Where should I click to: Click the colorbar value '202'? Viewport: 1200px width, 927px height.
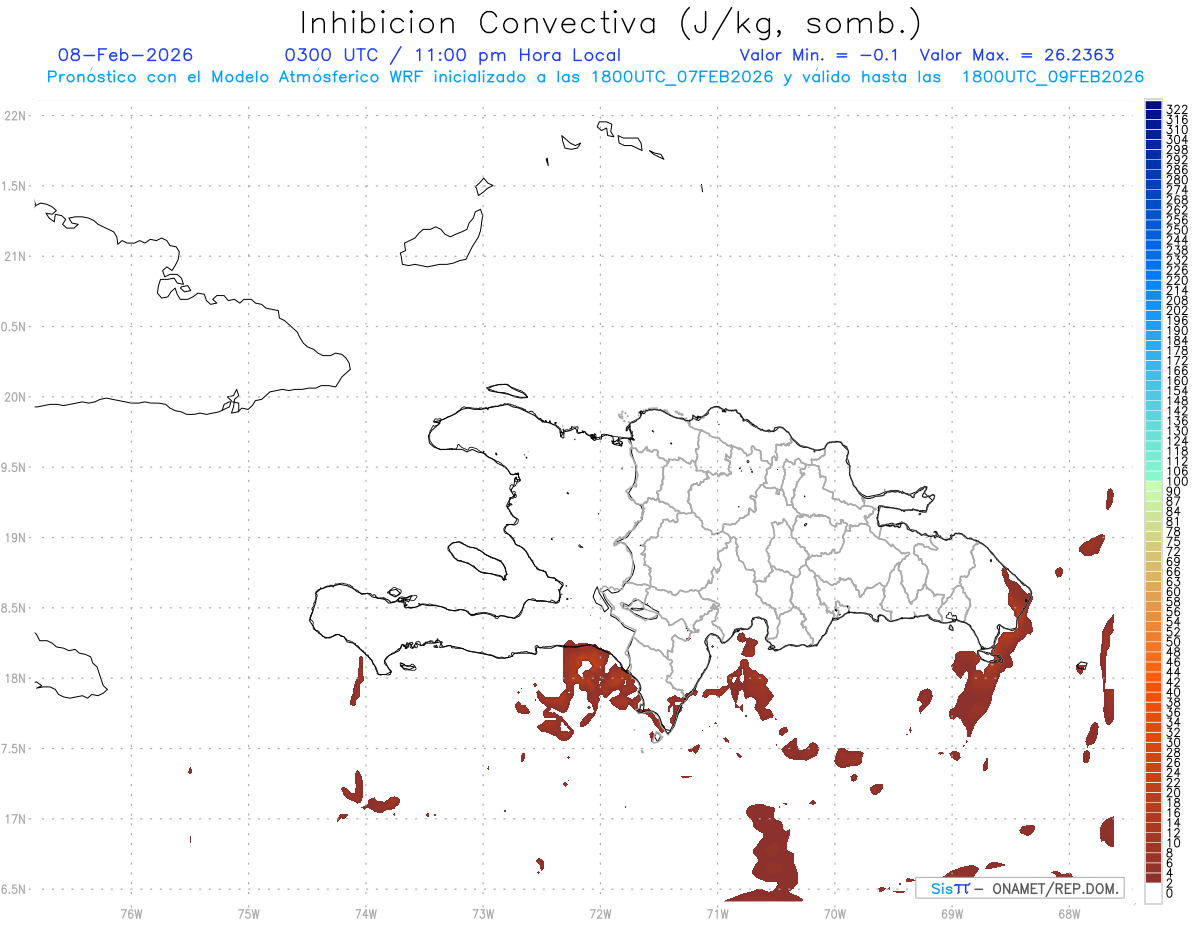pyautogui.click(x=1177, y=310)
